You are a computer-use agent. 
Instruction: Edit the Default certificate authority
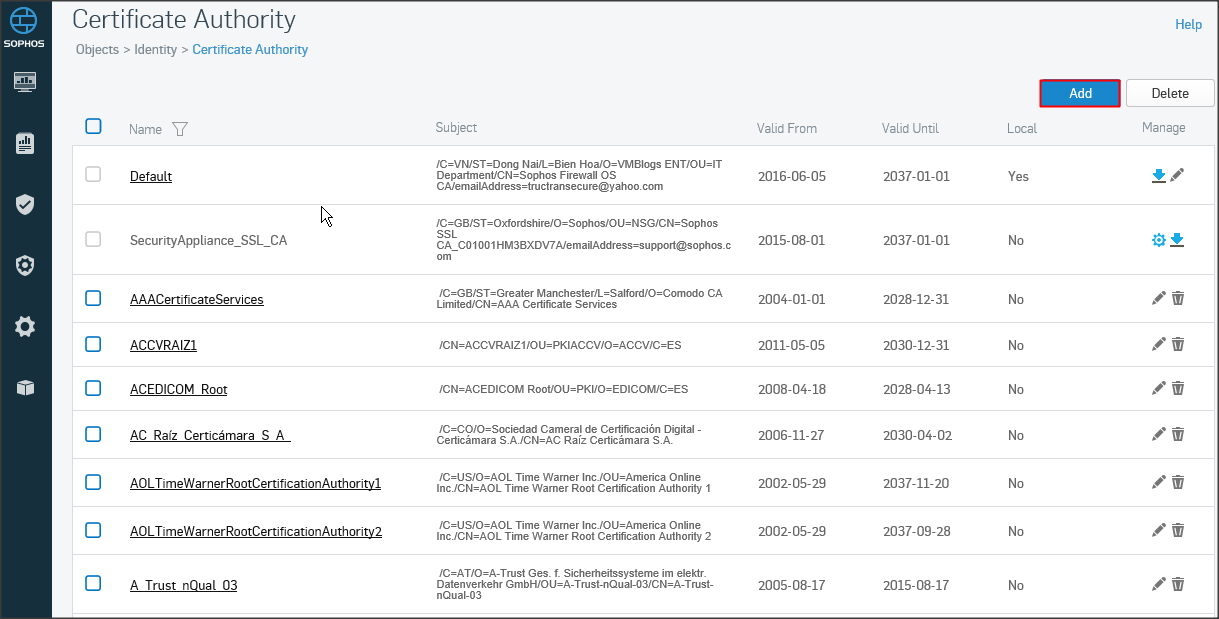pyautogui.click(x=1177, y=176)
